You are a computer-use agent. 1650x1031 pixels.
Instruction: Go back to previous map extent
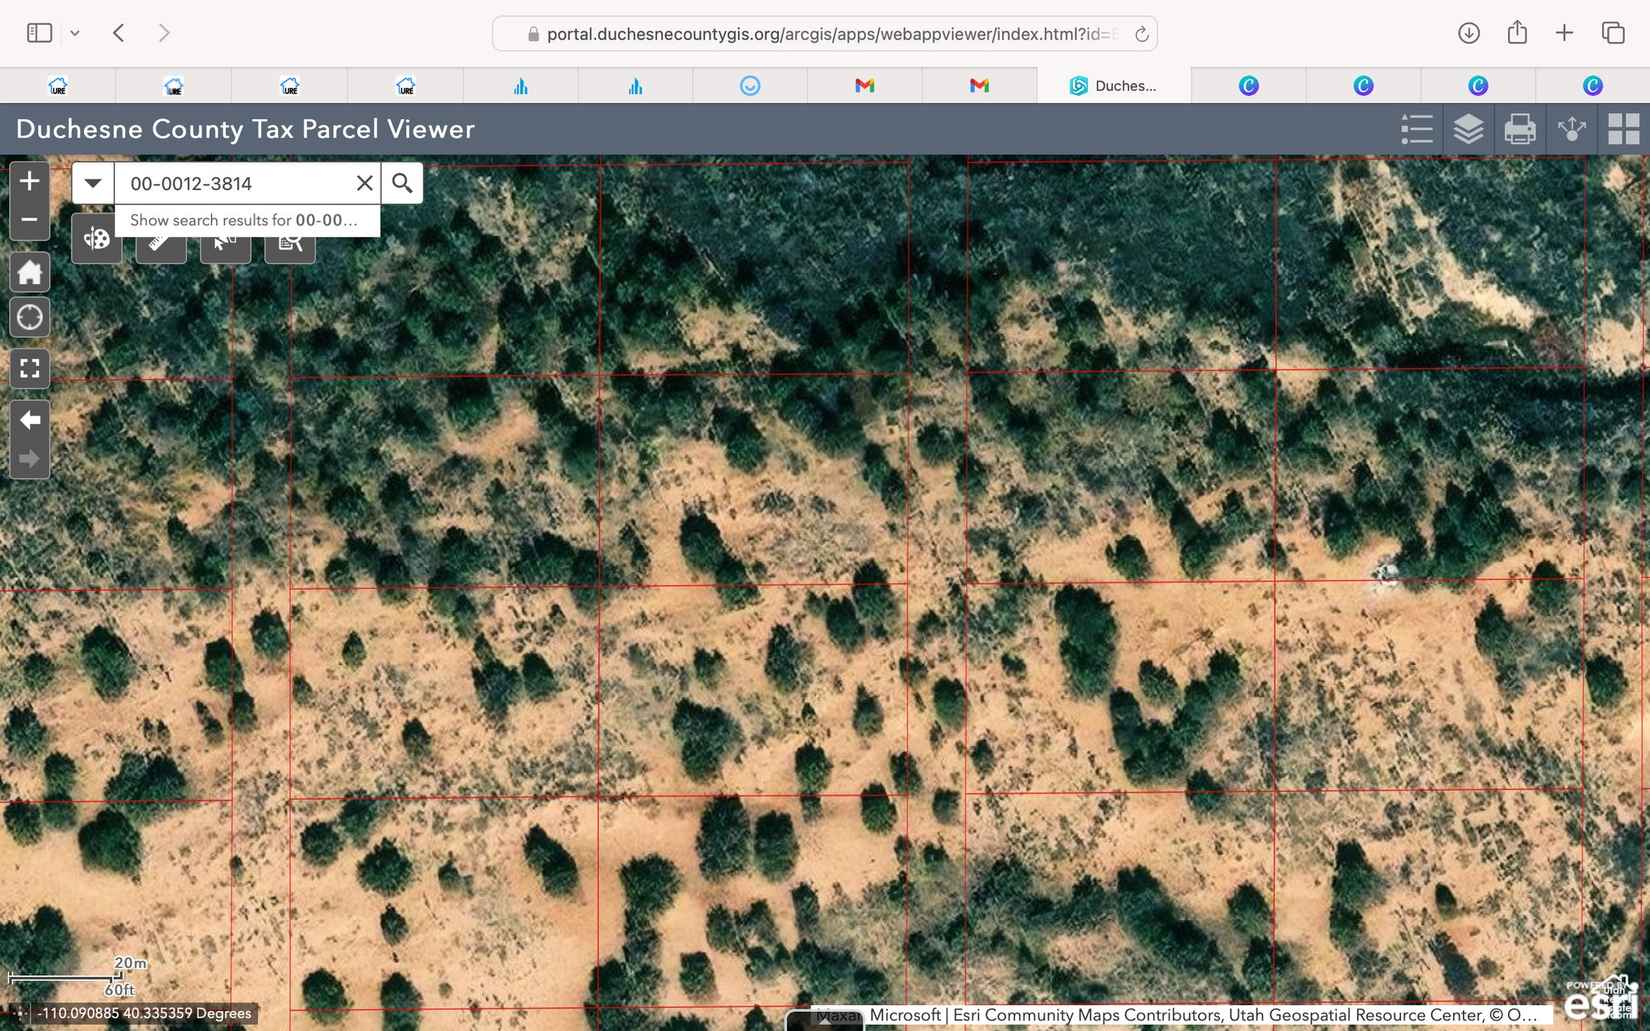pyautogui.click(x=29, y=420)
